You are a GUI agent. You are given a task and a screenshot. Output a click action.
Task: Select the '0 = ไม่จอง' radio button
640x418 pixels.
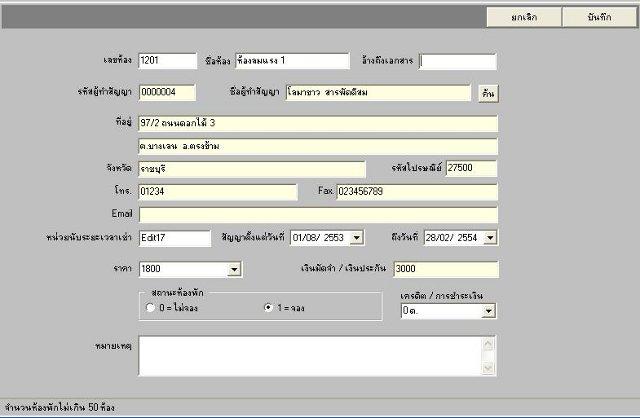pos(150,307)
